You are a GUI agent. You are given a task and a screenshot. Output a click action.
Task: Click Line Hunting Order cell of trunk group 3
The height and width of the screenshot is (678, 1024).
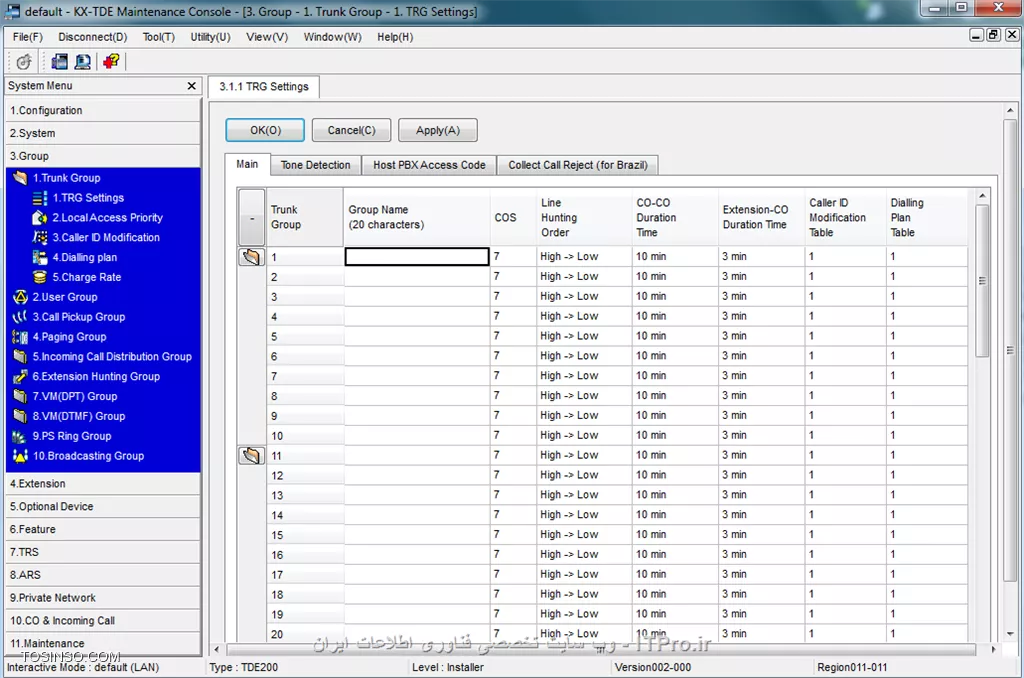pyautogui.click(x=584, y=297)
